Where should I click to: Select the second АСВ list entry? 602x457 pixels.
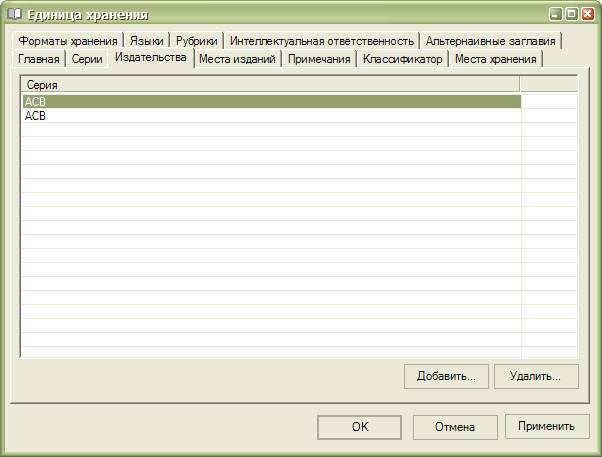tap(270, 115)
